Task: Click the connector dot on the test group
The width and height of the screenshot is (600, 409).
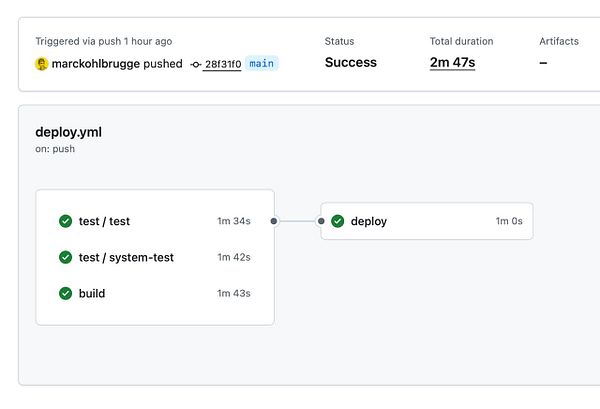Action: (x=274, y=221)
